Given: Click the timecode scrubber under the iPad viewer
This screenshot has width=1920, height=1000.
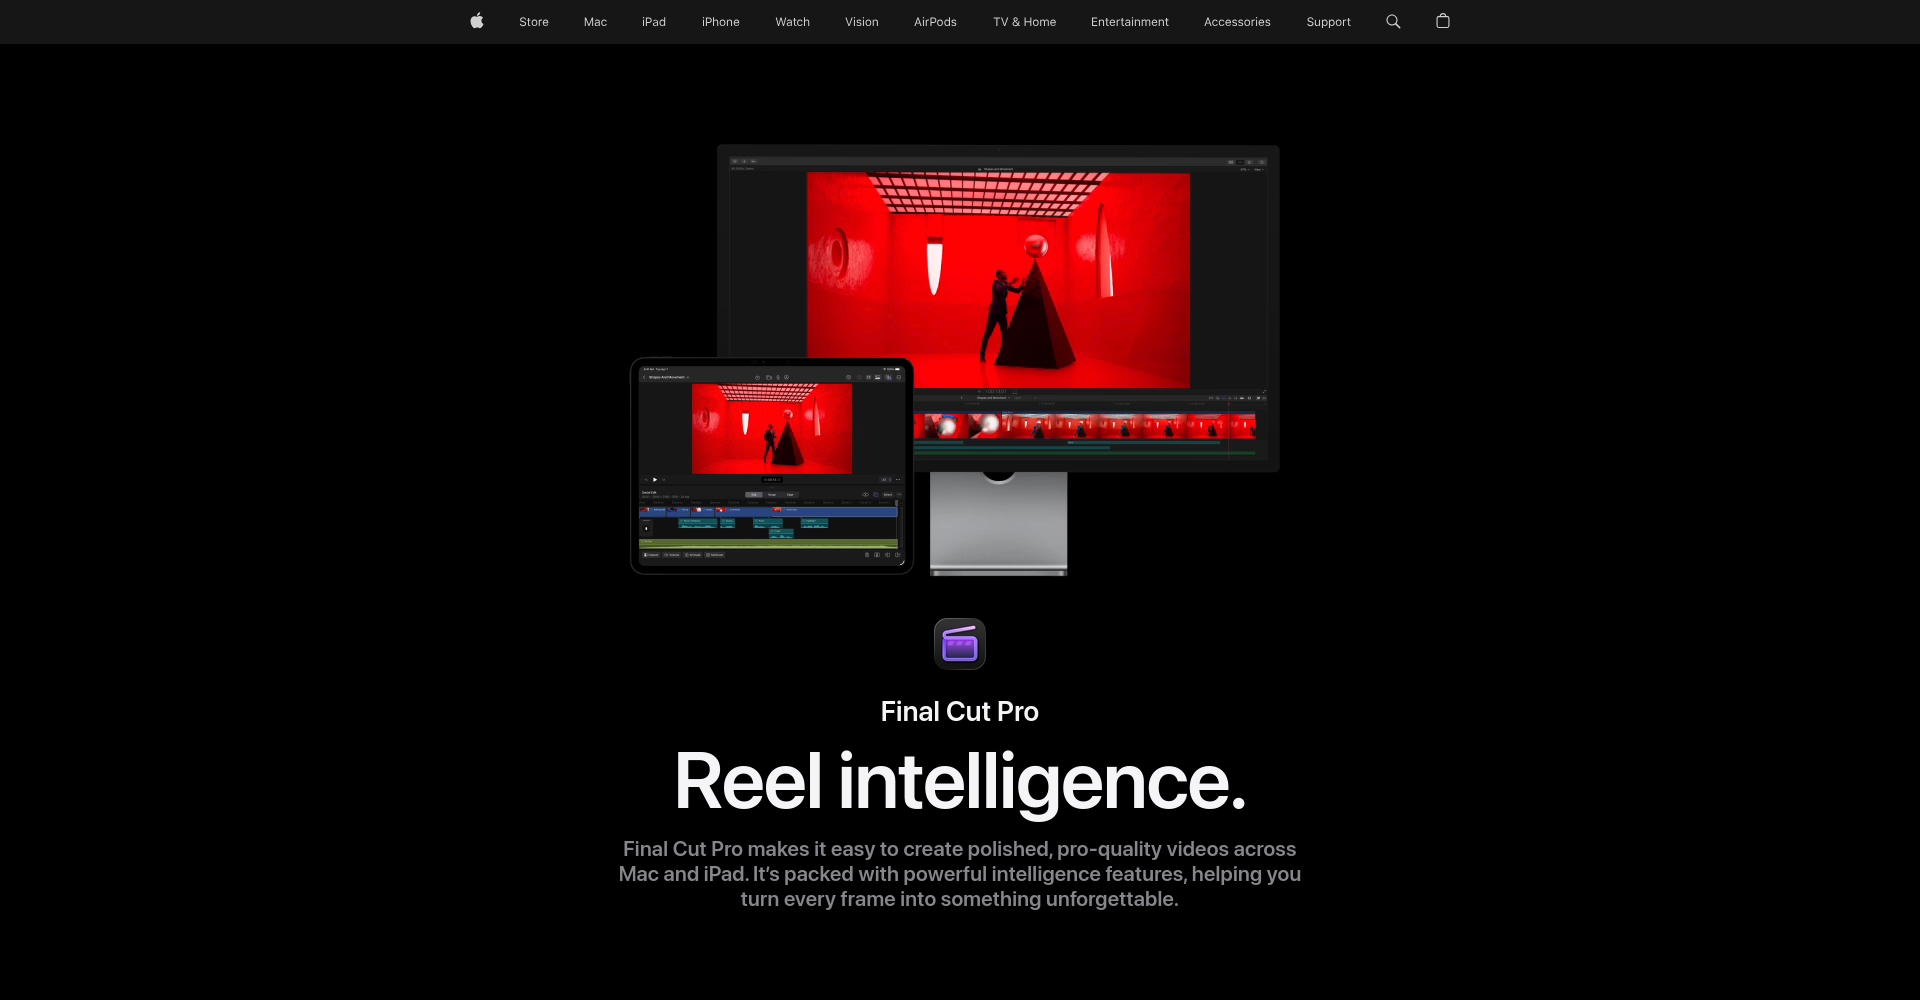Looking at the screenshot, I should pyautogui.click(x=772, y=480).
